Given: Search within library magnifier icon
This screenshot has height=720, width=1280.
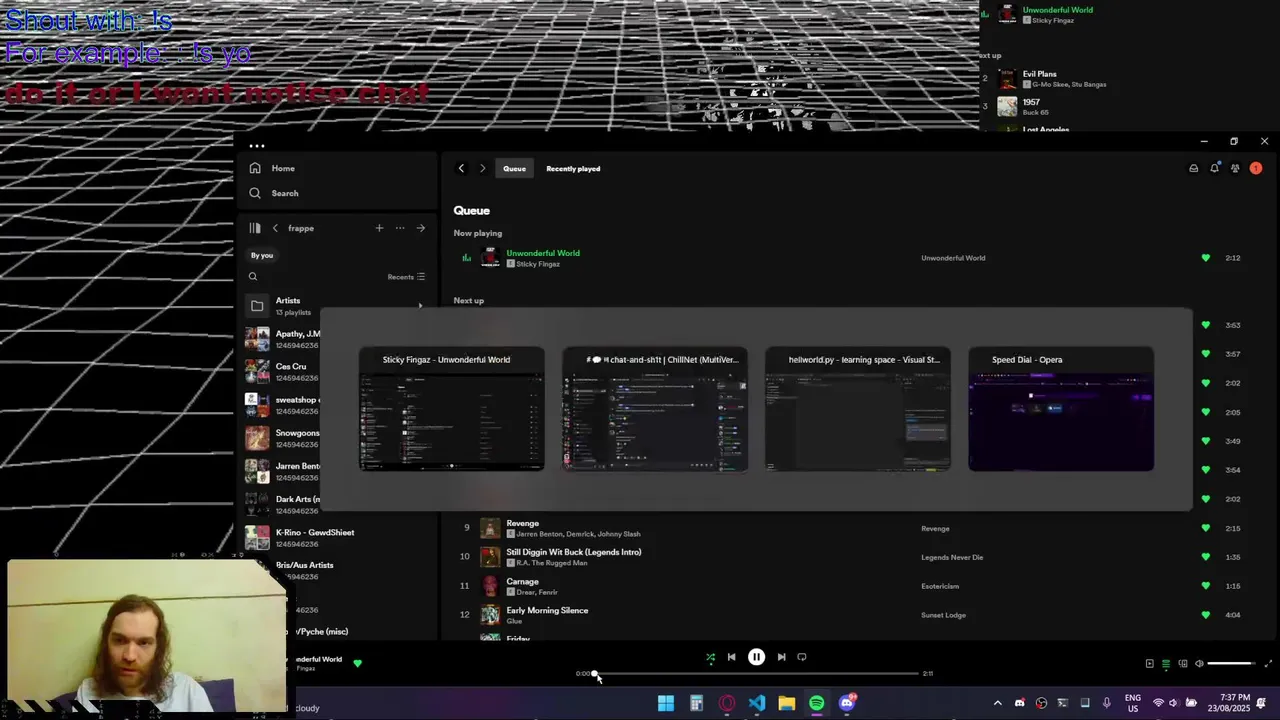Looking at the screenshot, I should [253, 277].
